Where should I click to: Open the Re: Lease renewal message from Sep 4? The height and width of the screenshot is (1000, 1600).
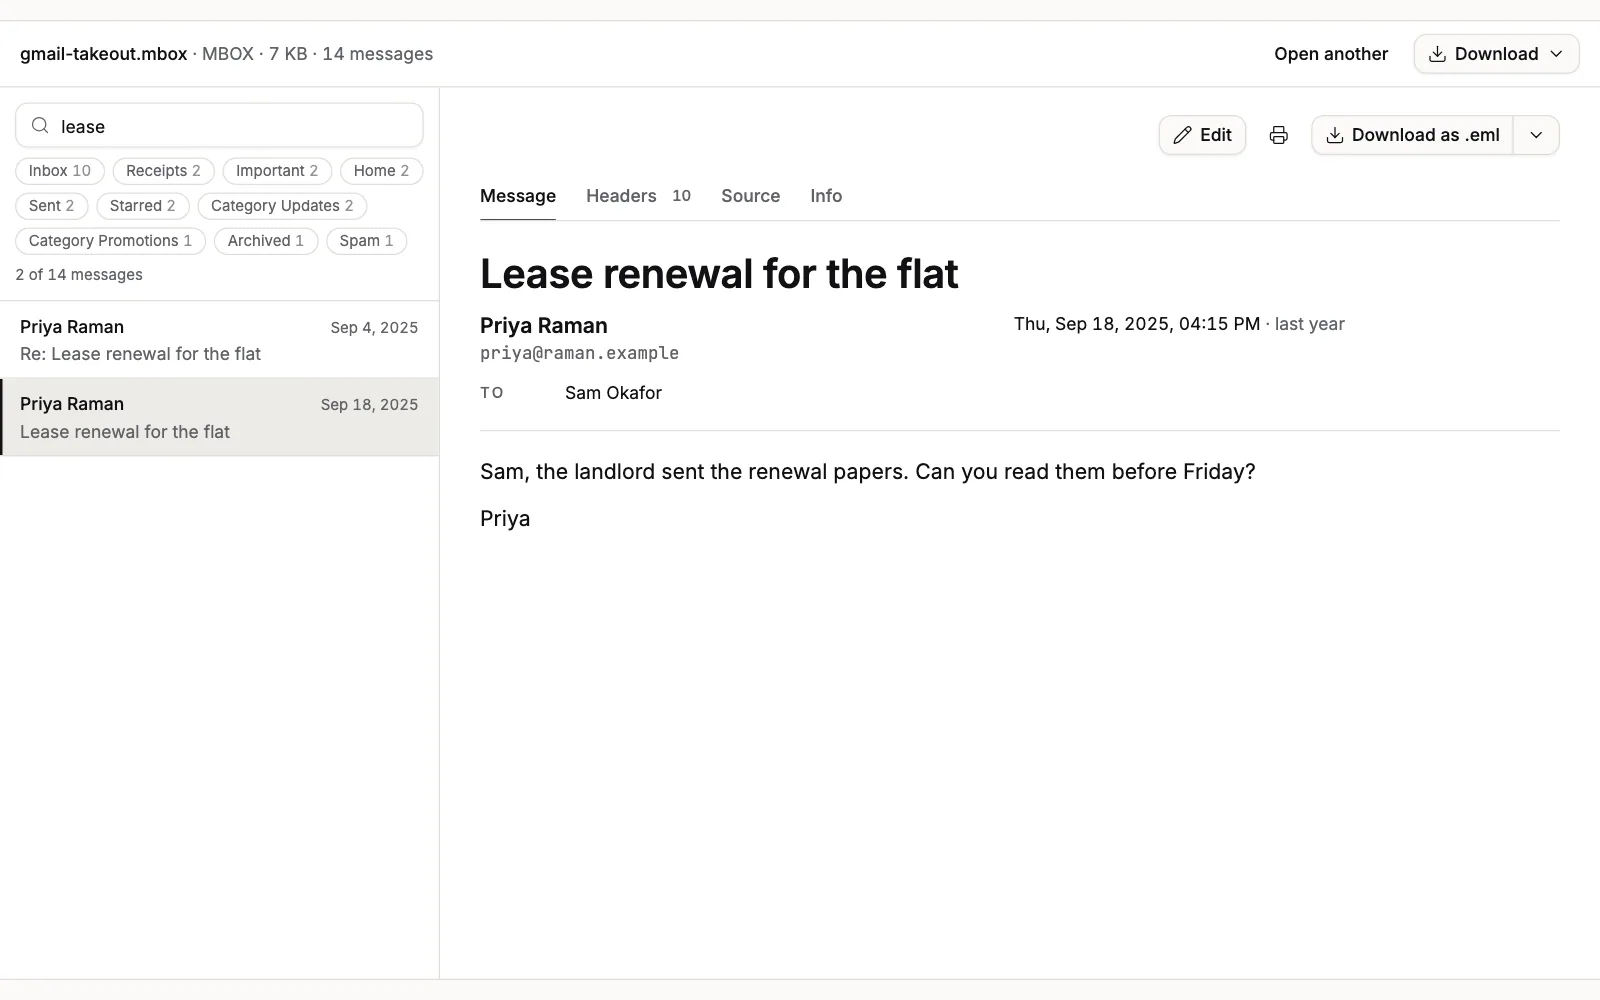[219, 340]
